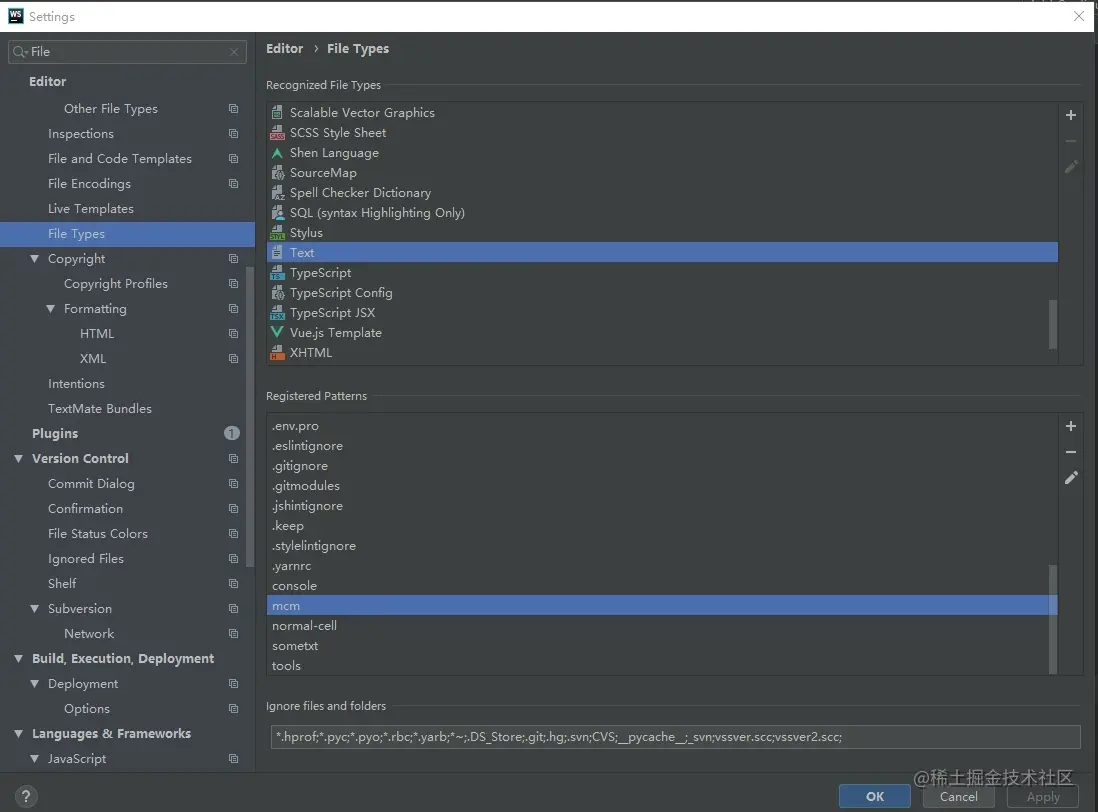
Task: Click the SourceMap file type icon
Action: tap(278, 172)
